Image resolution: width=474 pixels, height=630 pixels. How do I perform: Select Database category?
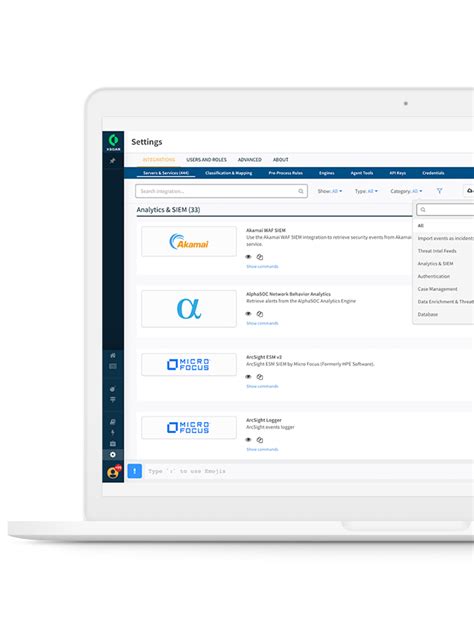[x=428, y=314]
